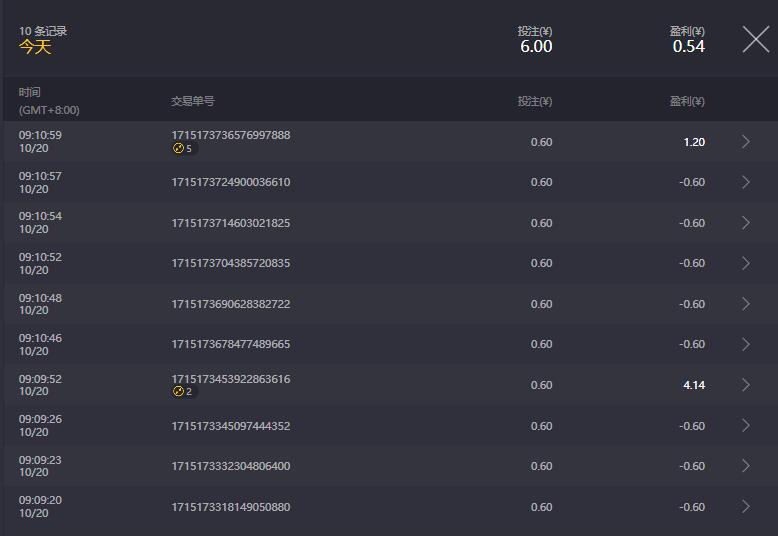Expand details arrow for 09:10:59 record

click(x=746, y=141)
